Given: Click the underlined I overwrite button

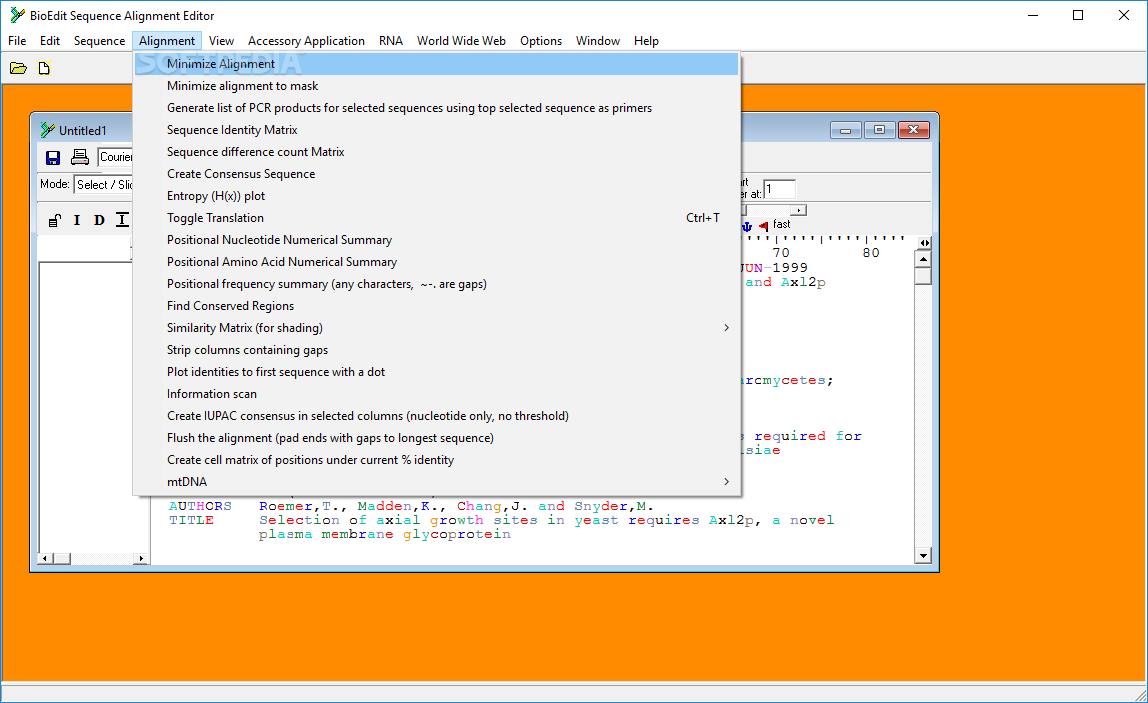Looking at the screenshot, I should coord(122,219).
